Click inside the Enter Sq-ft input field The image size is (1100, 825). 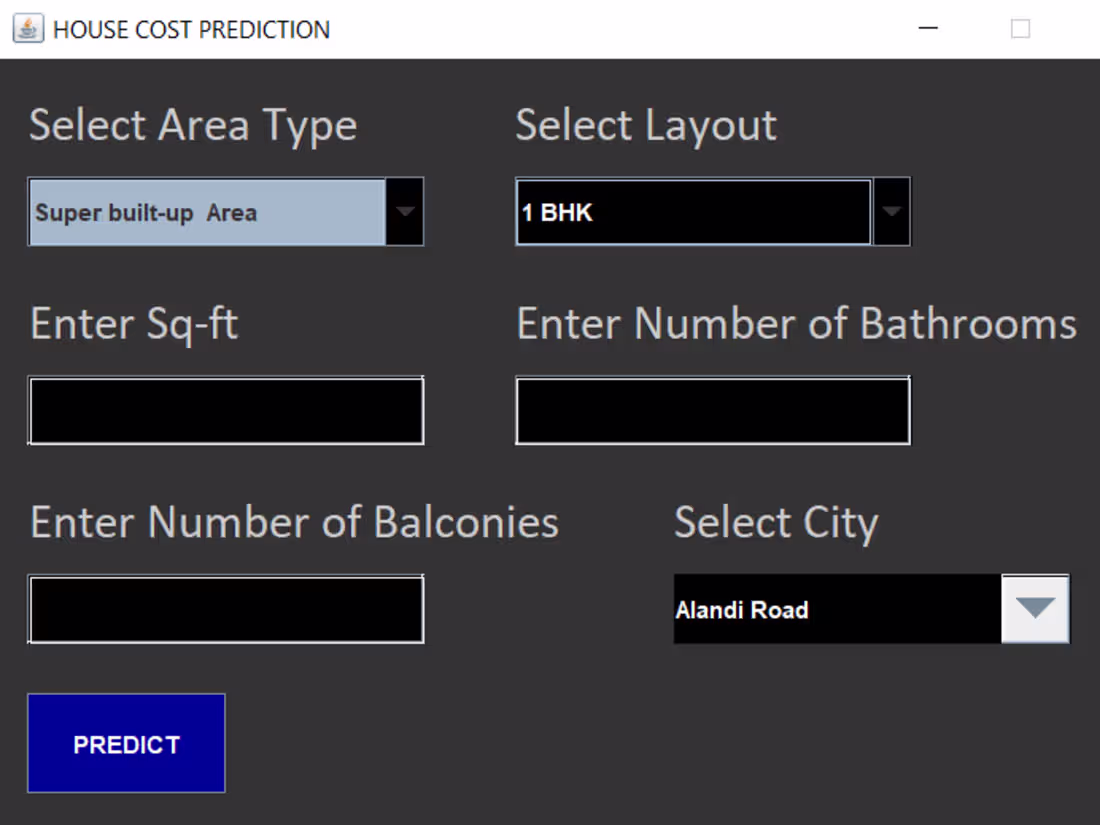pyautogui.click(x=225, y=410)
